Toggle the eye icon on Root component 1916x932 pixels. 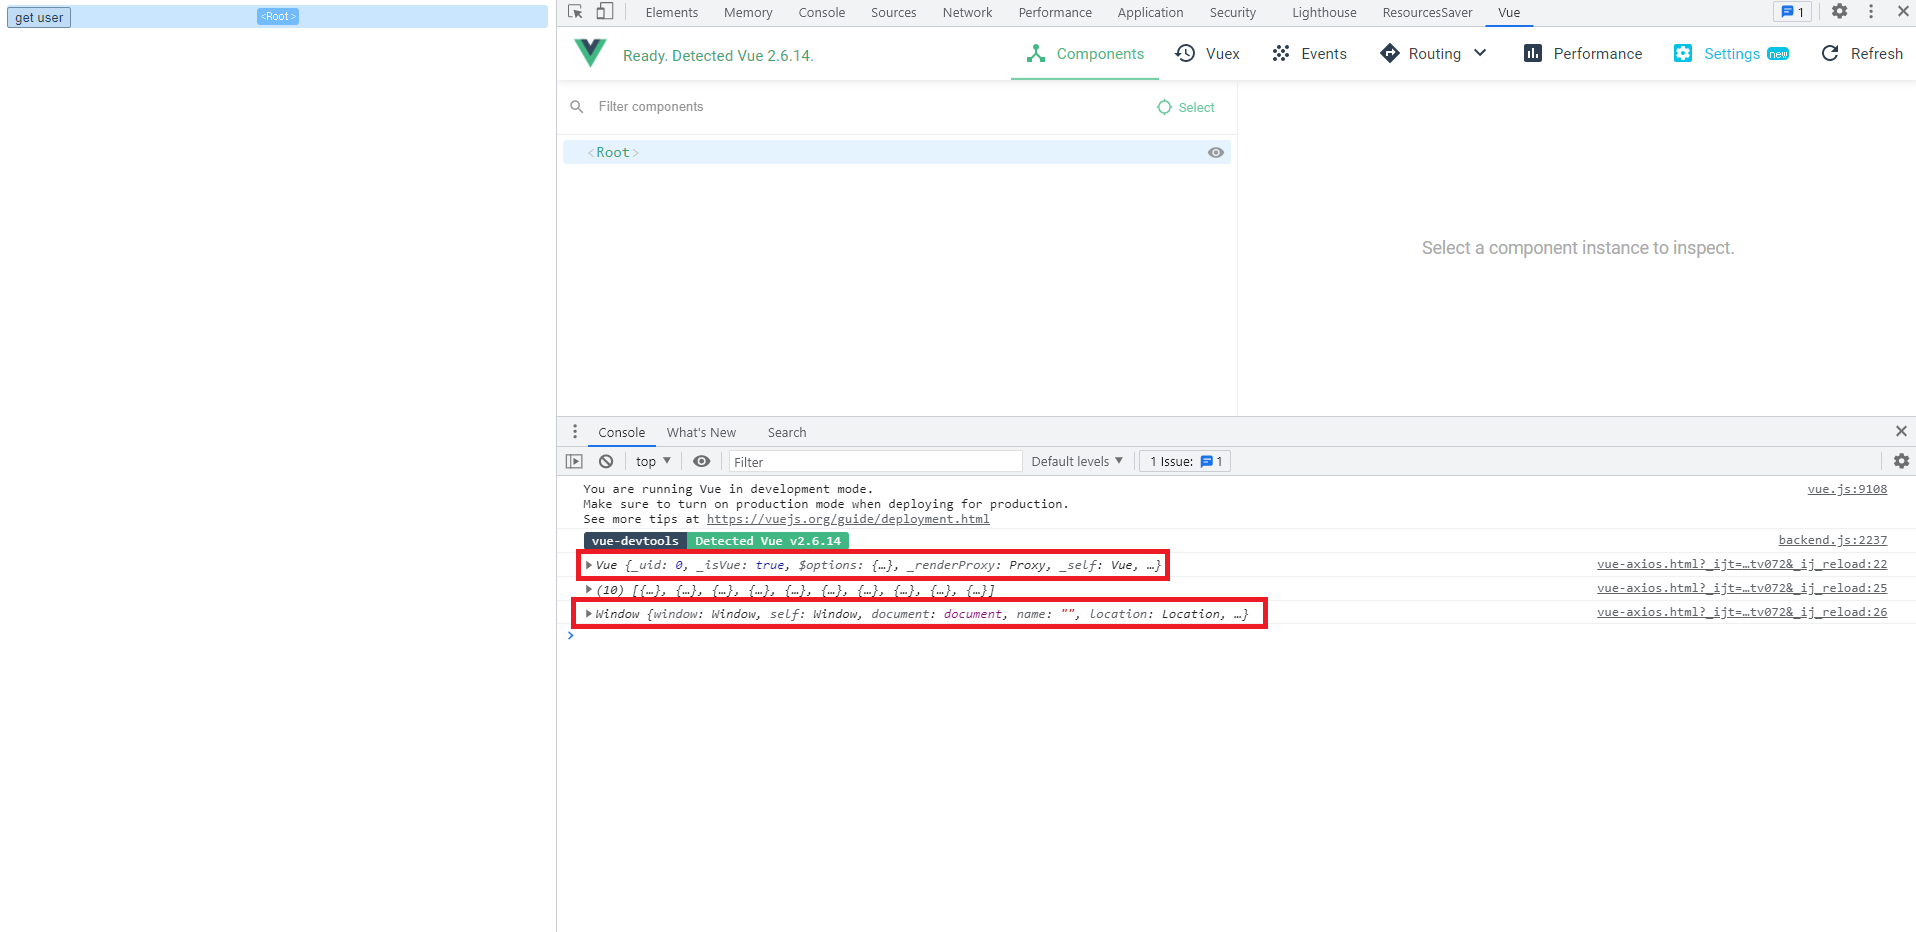pyautogui.click(x=1215, y=153)
